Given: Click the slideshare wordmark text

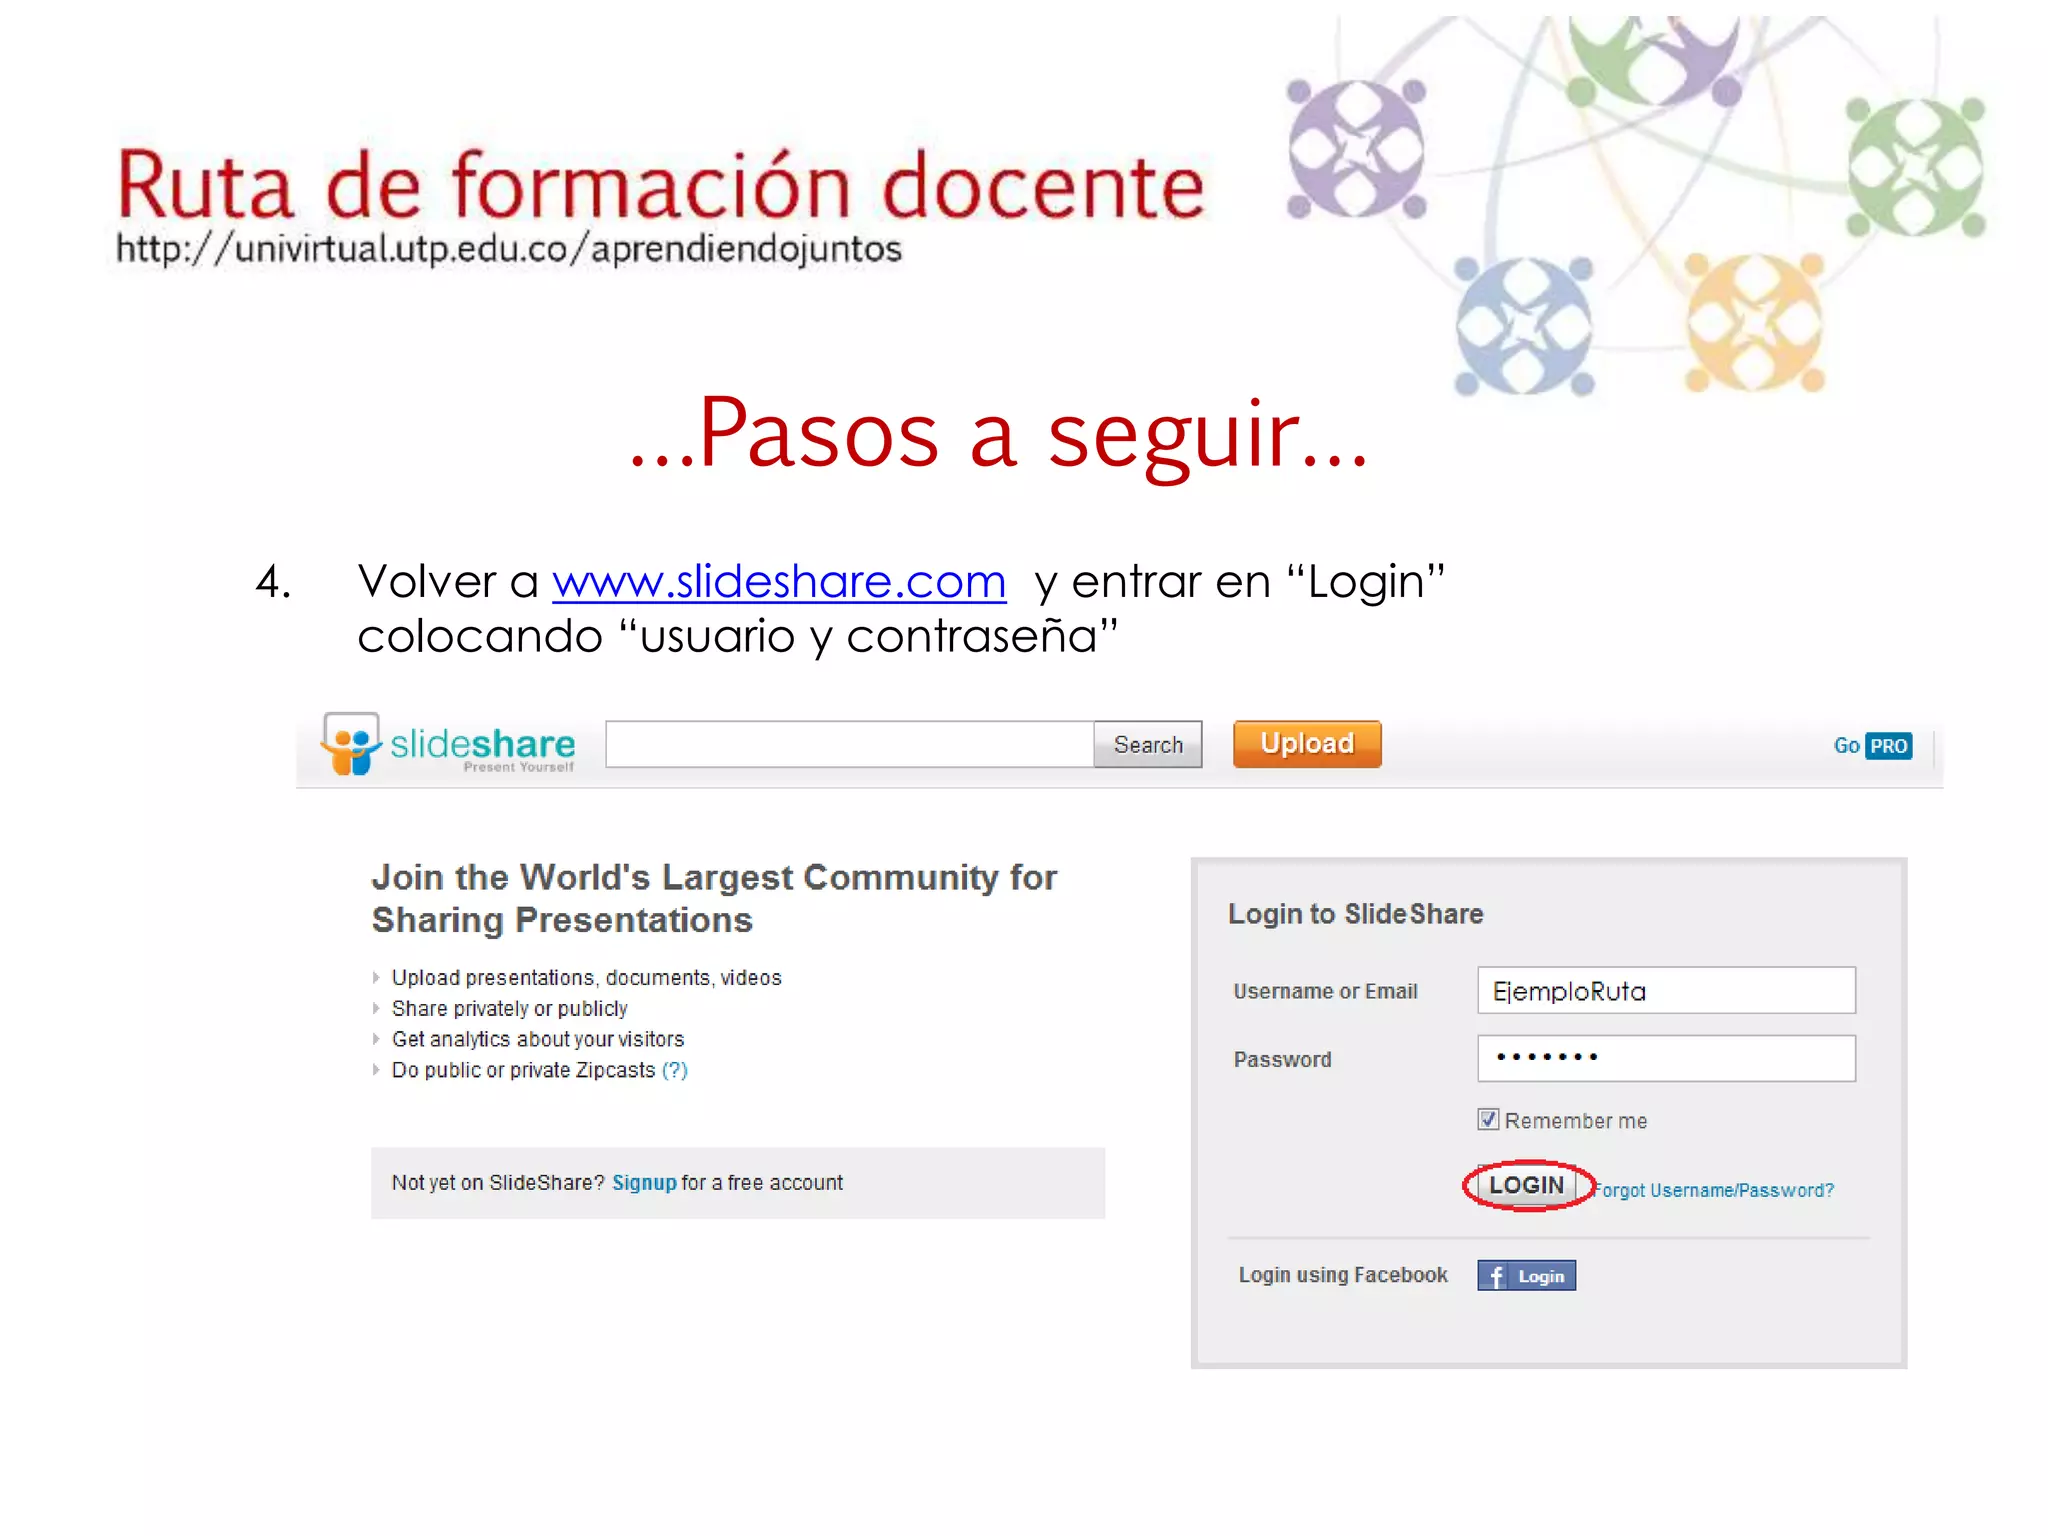Looking at the screenshot, I should 483,744.
